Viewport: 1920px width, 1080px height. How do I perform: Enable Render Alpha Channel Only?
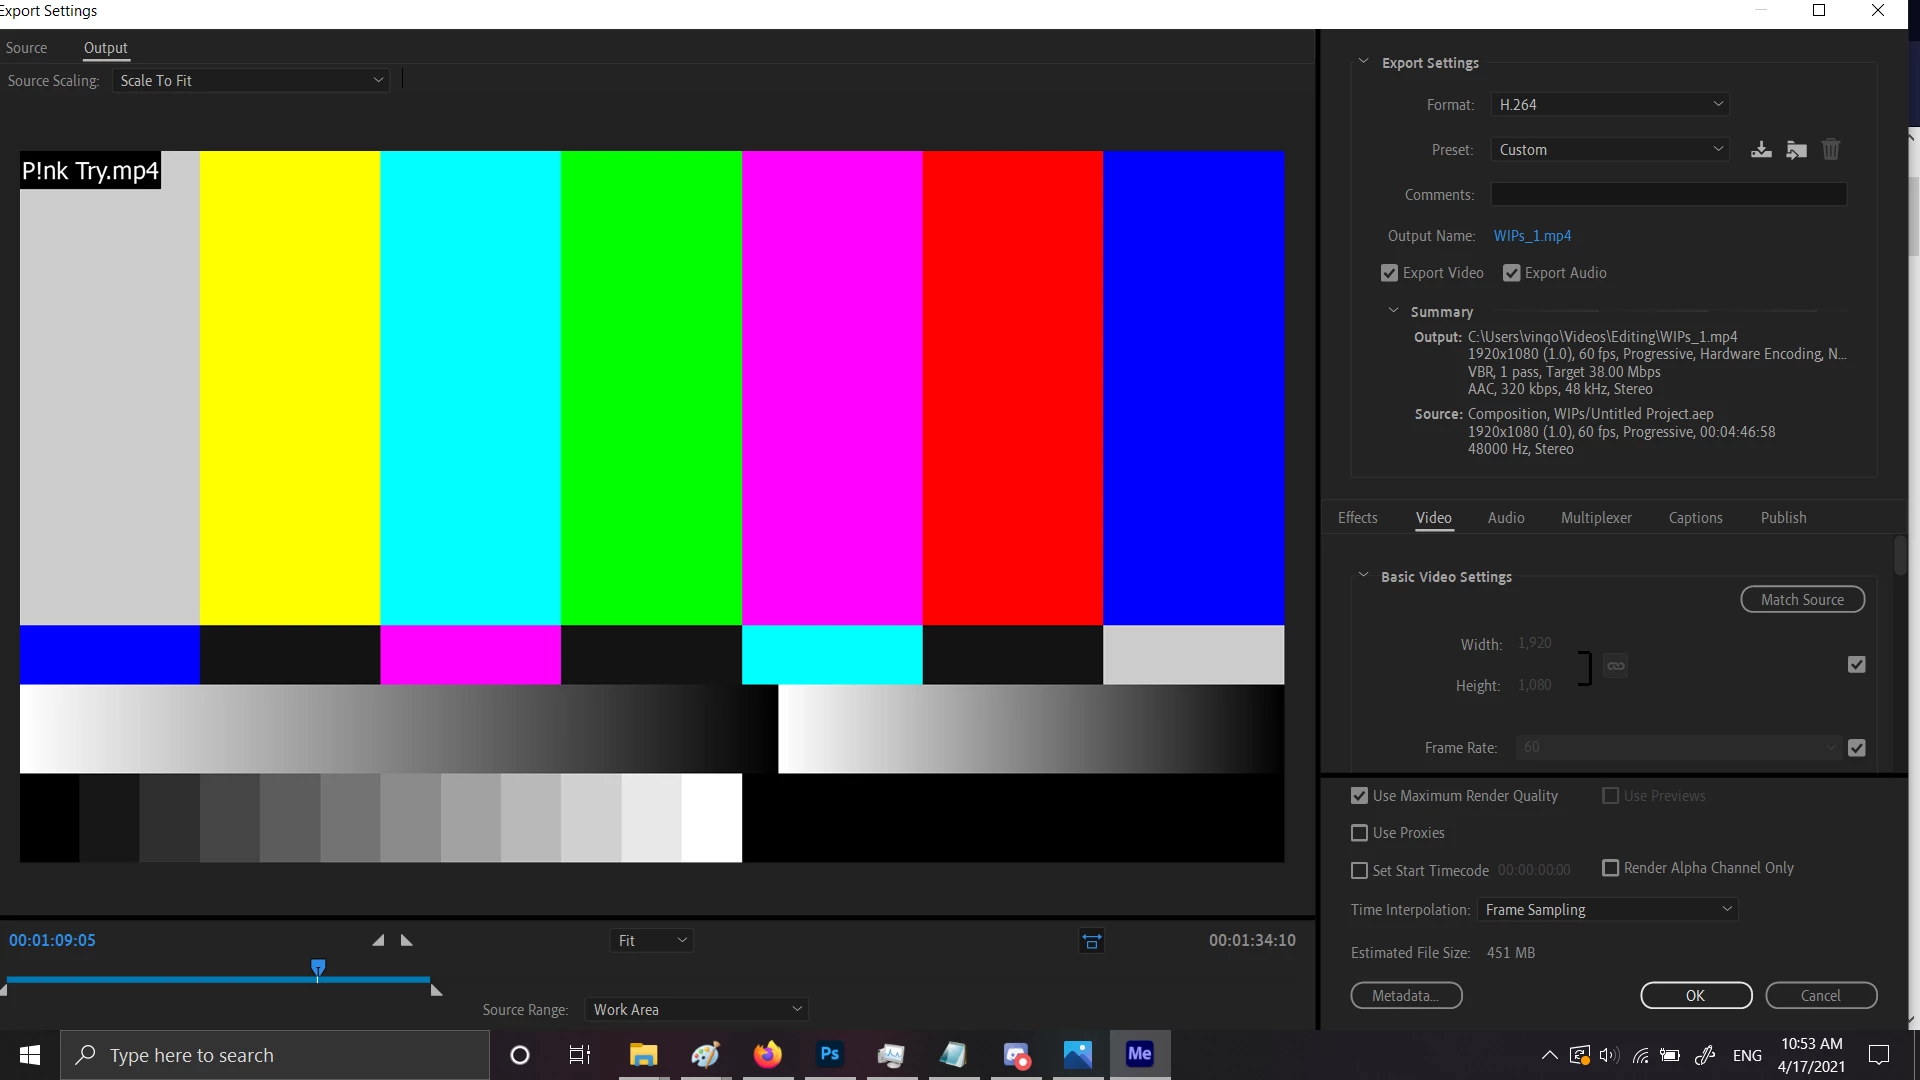tap(1610, 868)
